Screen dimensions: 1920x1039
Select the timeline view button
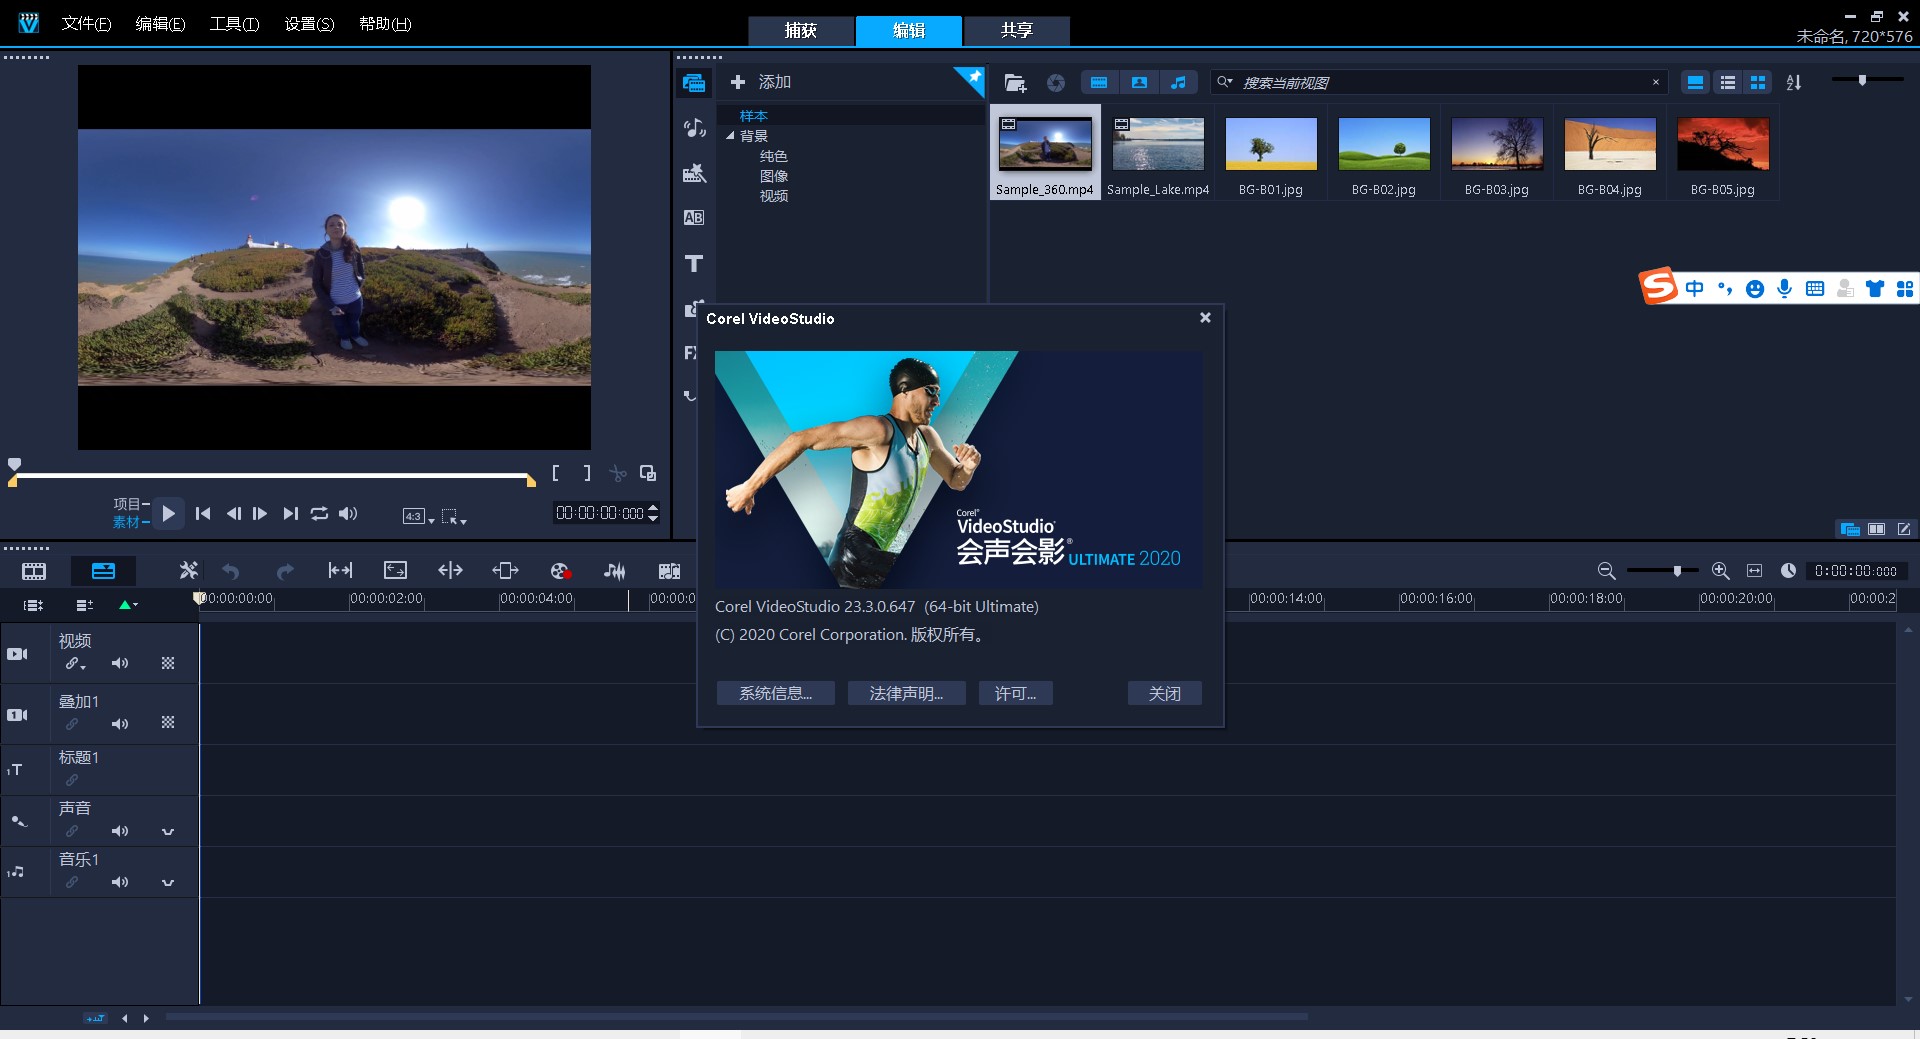103,571
